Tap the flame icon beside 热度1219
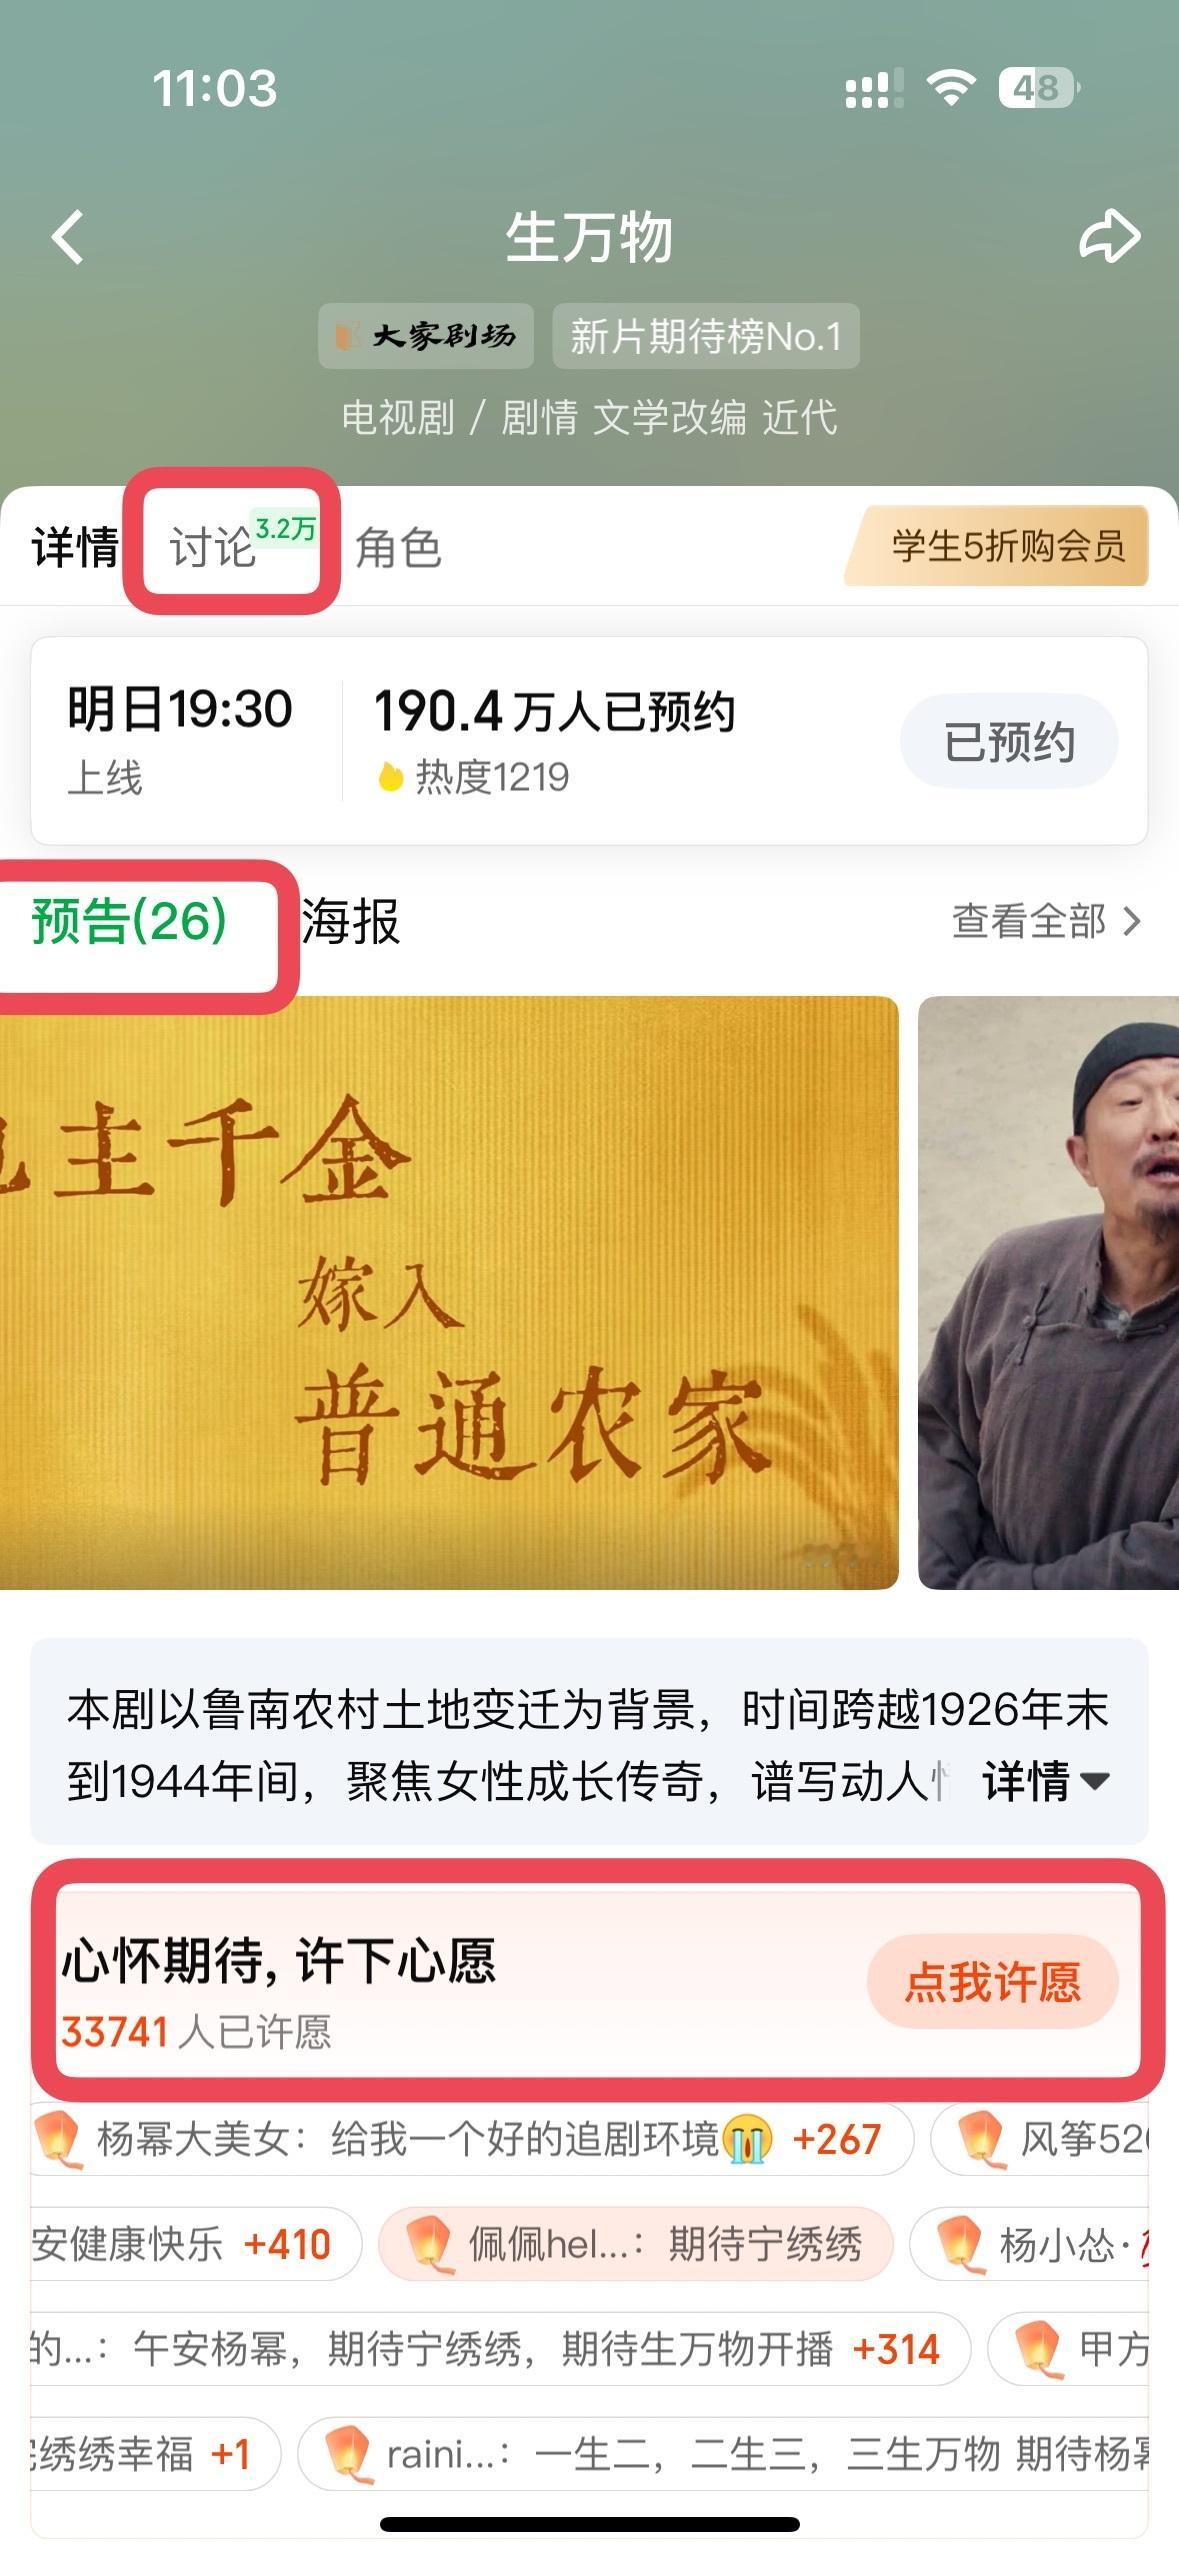This screenshot has width=1179, height=2556. (x=390, y=777)
